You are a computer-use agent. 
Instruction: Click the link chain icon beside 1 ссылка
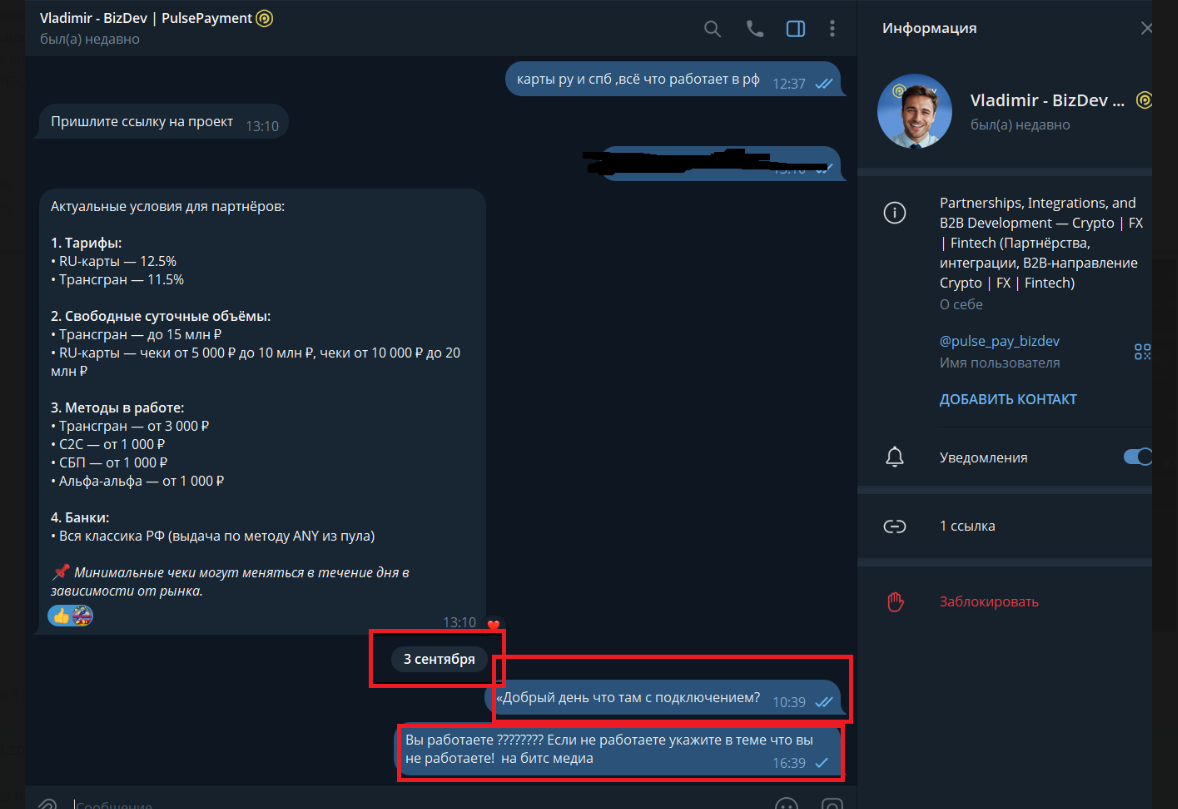click(x=894, y=526)
